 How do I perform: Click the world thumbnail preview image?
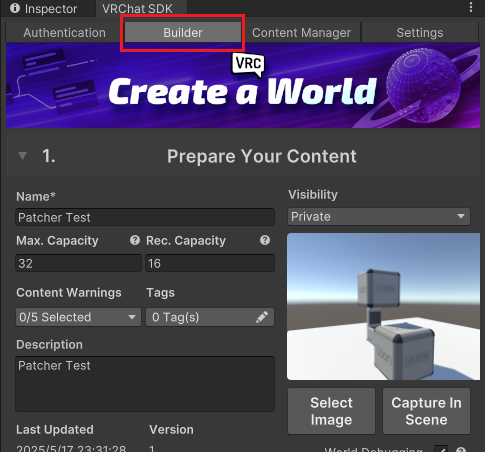click(x=383, y=307)
